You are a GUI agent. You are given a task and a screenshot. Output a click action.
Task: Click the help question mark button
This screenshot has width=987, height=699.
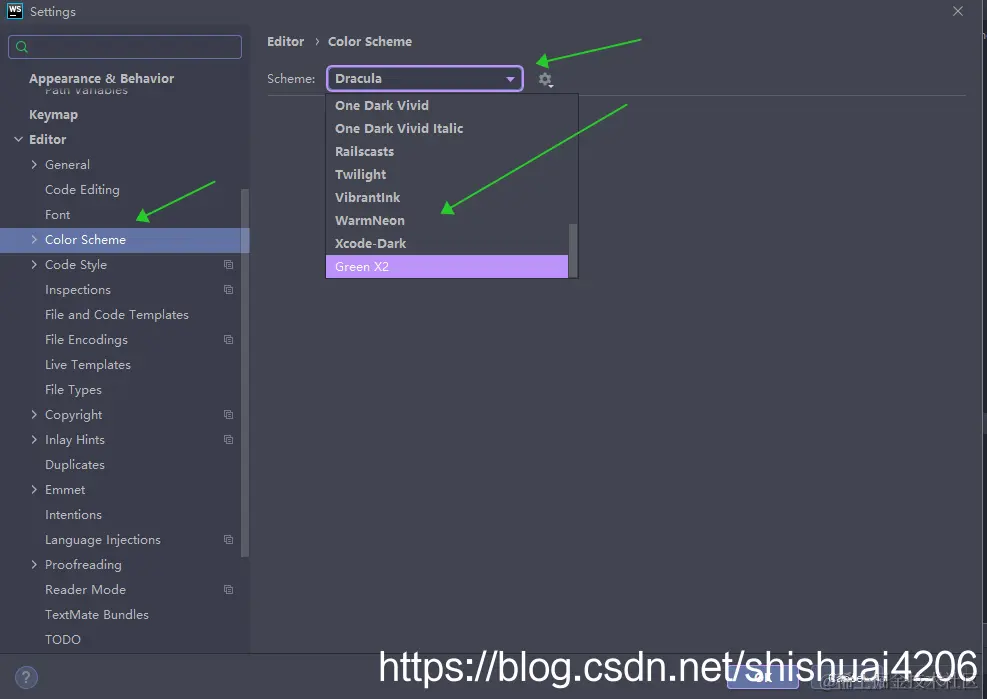pyautogui.click(x=26, y=678)
